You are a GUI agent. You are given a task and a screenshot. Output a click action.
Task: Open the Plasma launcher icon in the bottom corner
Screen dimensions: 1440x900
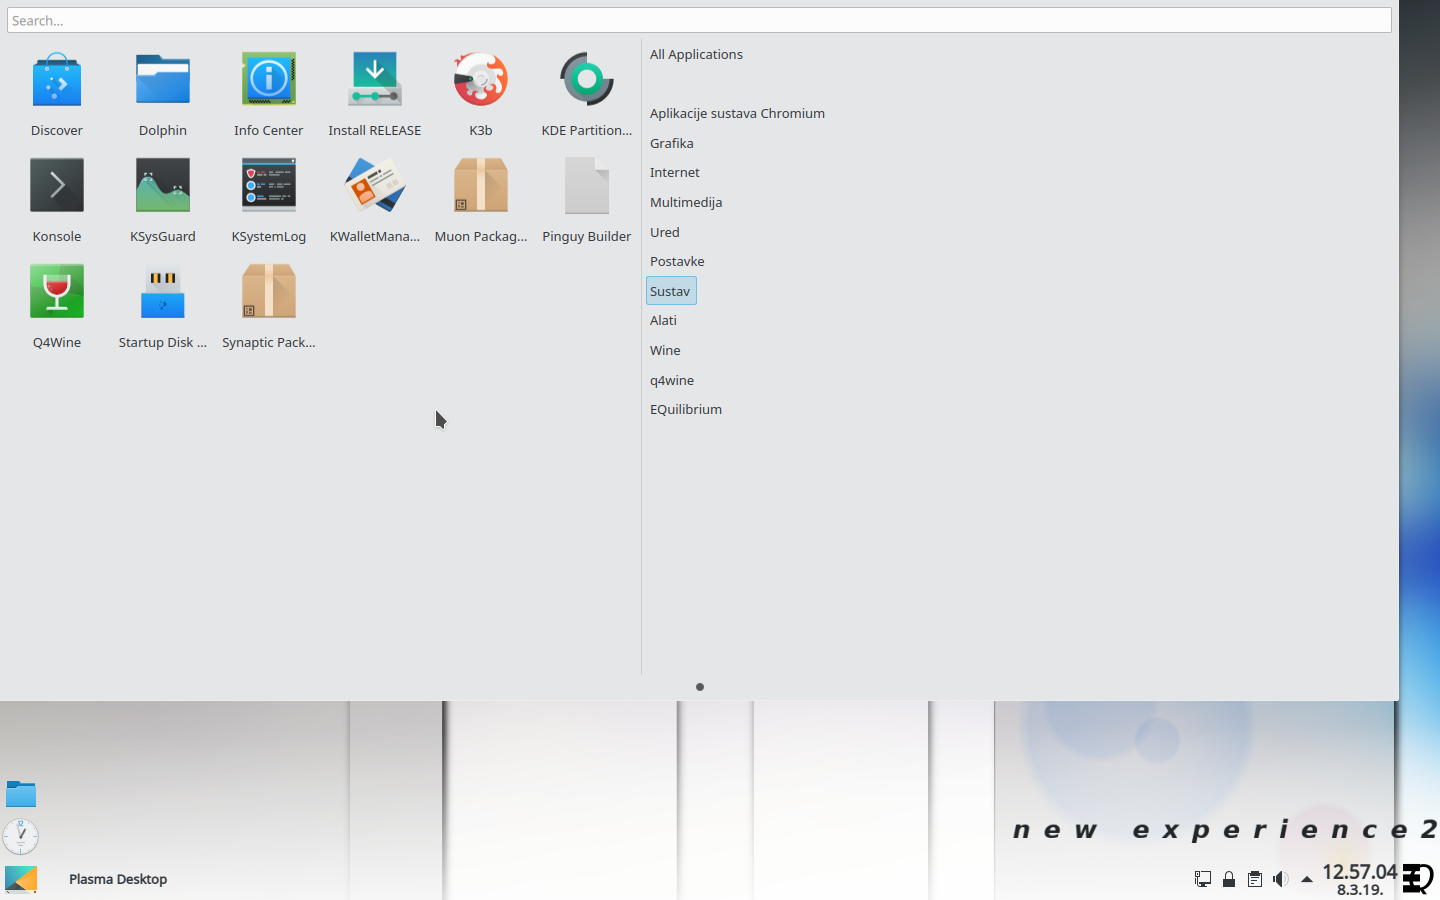coord(21,879)
